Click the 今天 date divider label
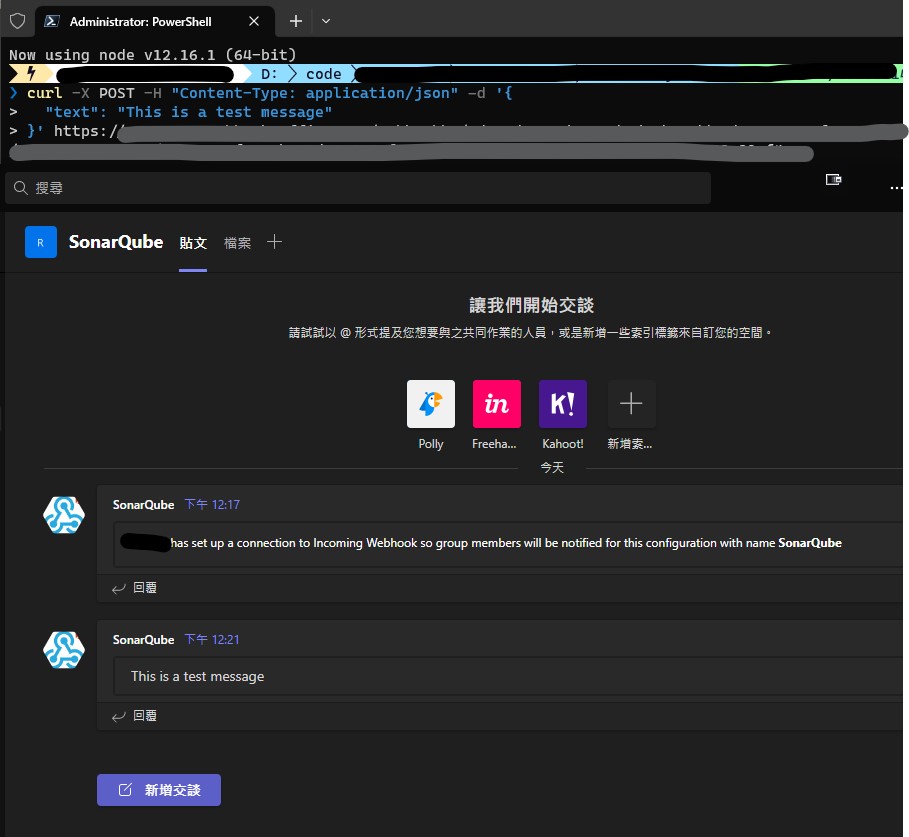This screenshot has width=909, height=837. (552, 467)
